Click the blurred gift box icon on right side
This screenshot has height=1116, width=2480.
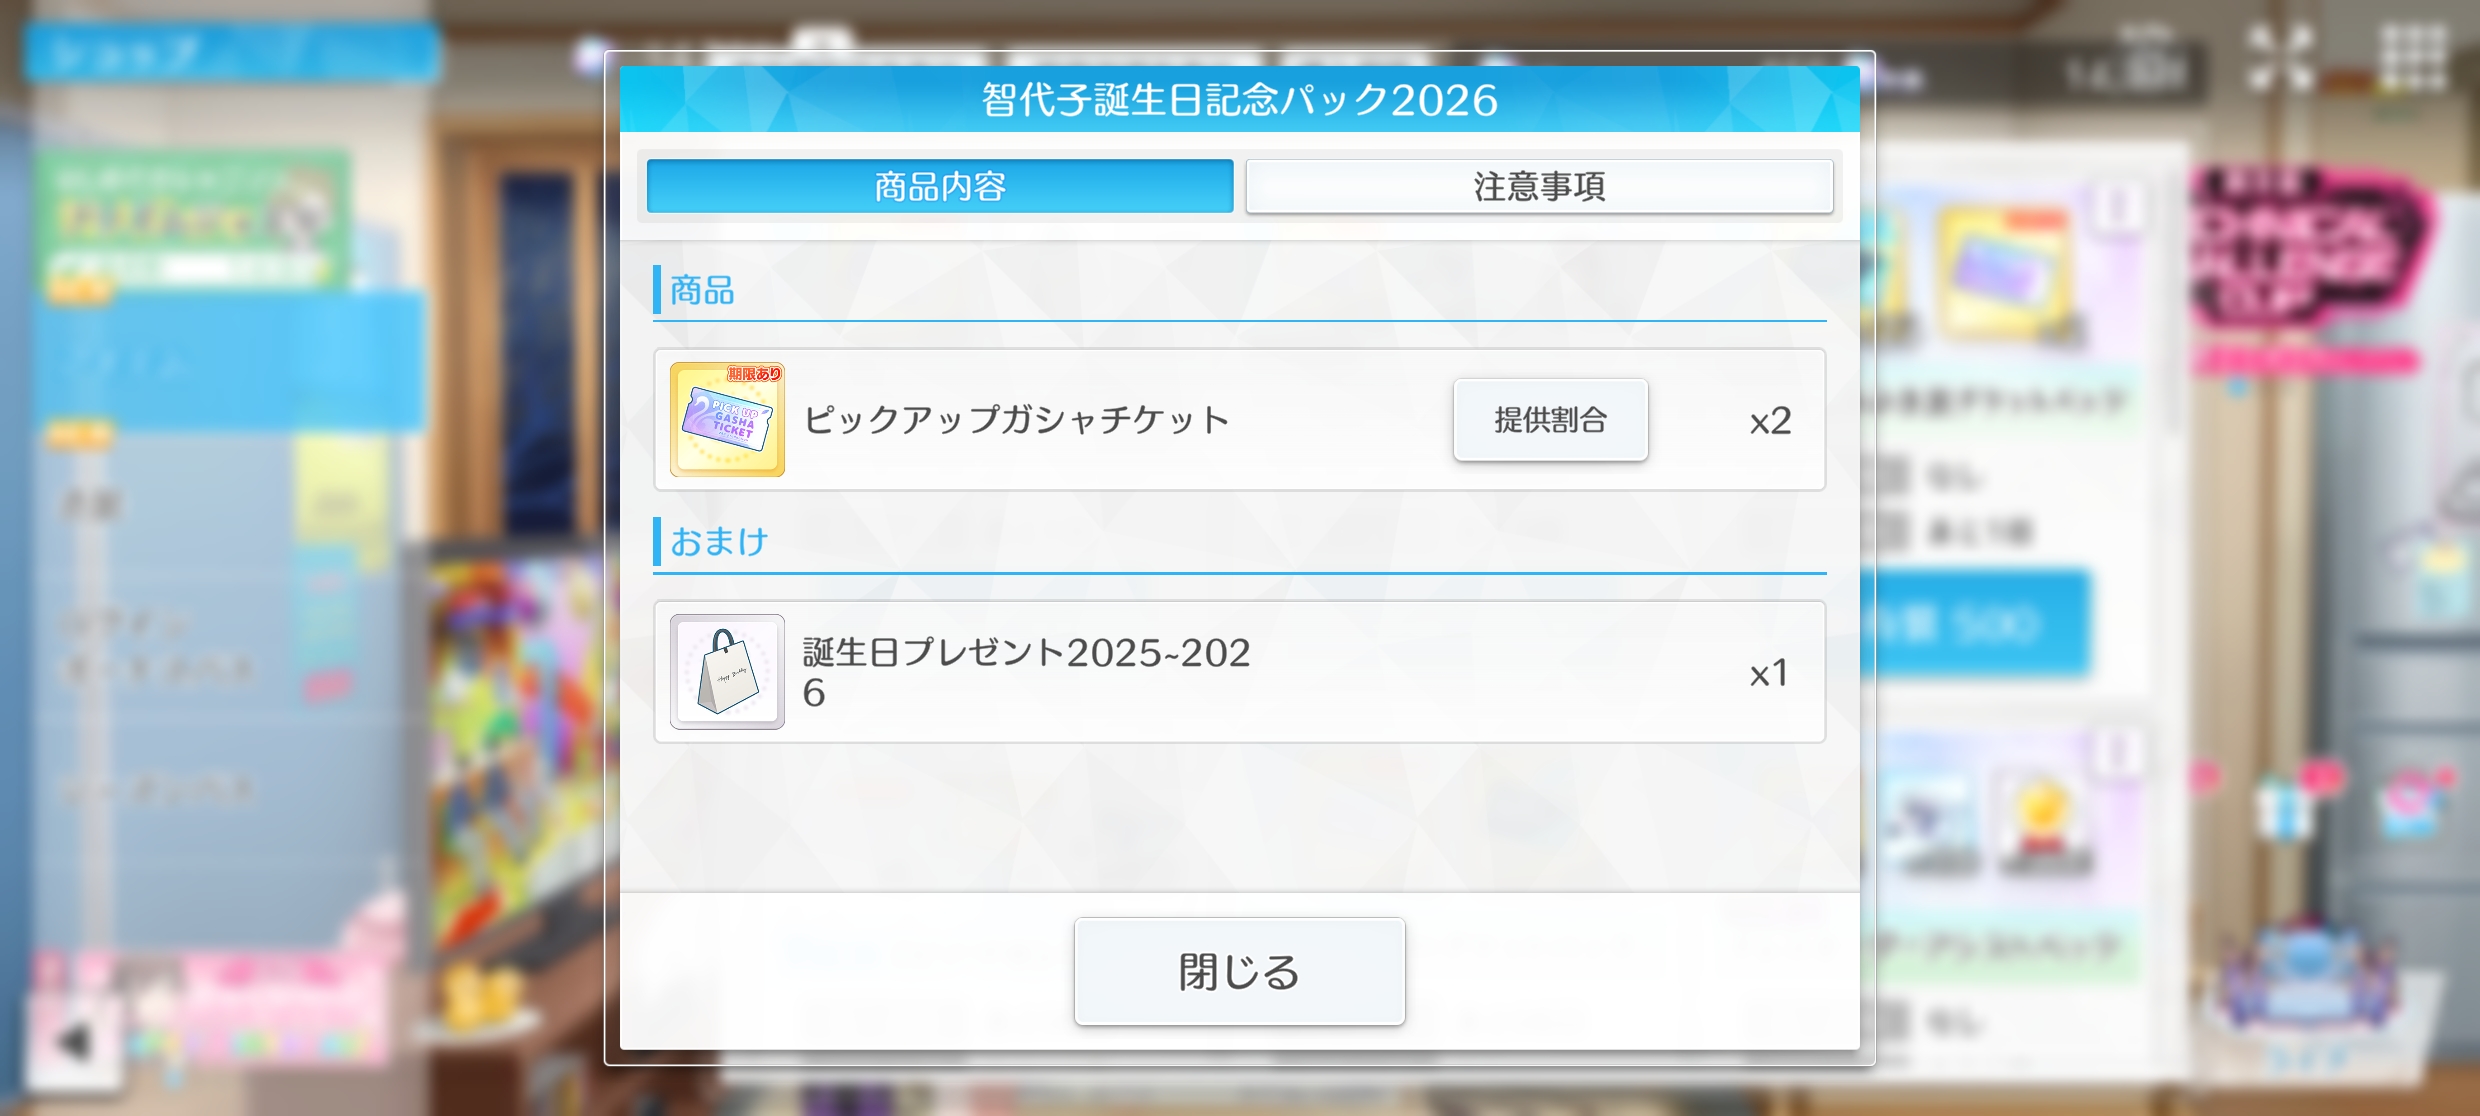(x=2284, y=805)
